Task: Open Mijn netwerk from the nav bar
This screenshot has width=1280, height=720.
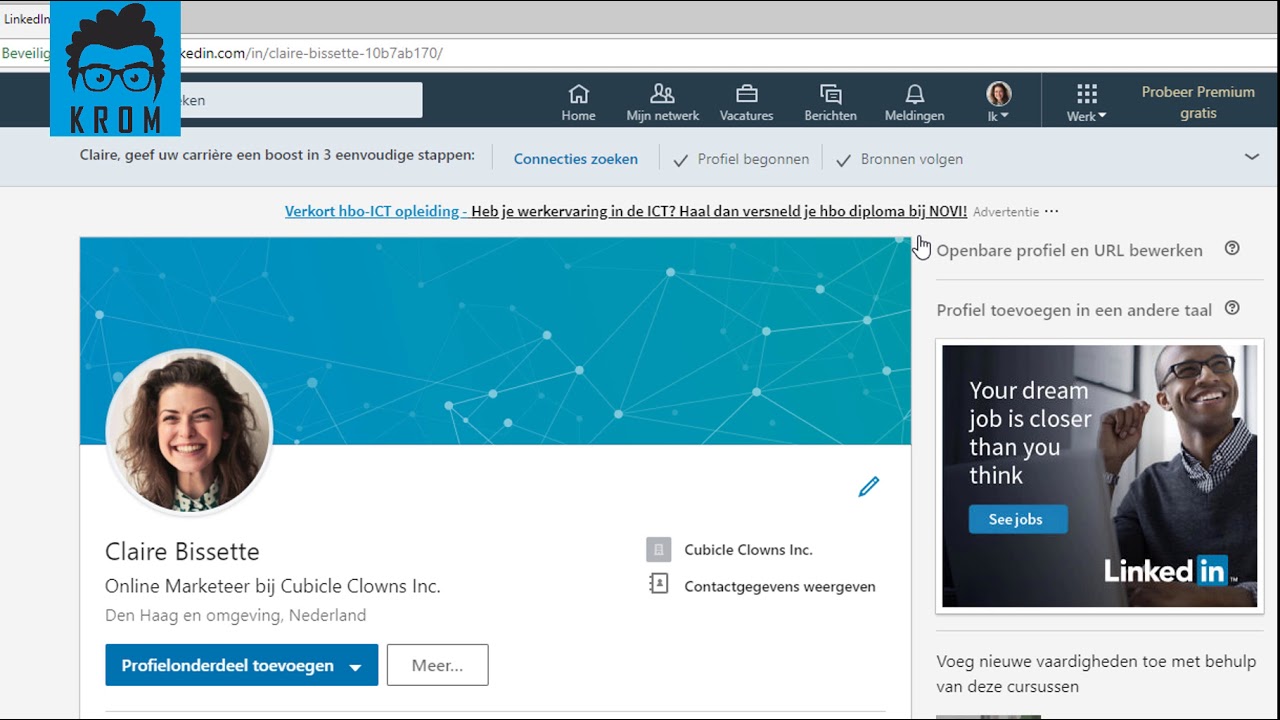Action: [x=662, y=102]
